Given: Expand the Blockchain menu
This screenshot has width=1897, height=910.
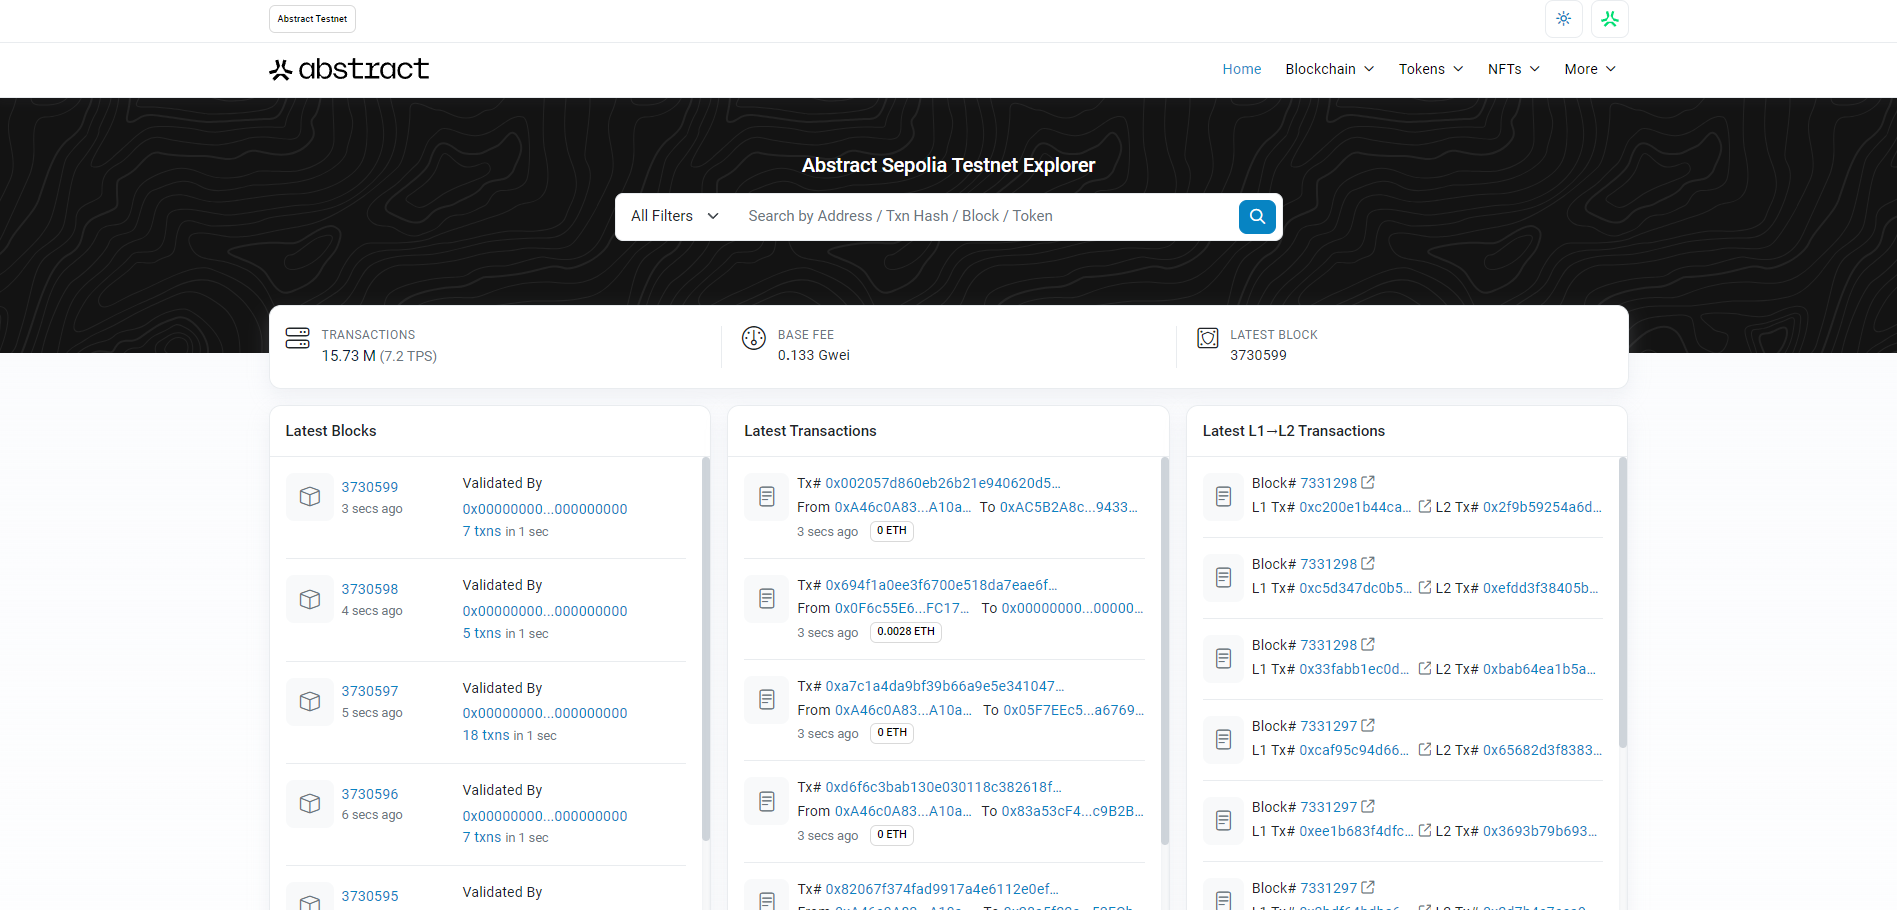Looking at the screenshot, I should point(1329,69).
